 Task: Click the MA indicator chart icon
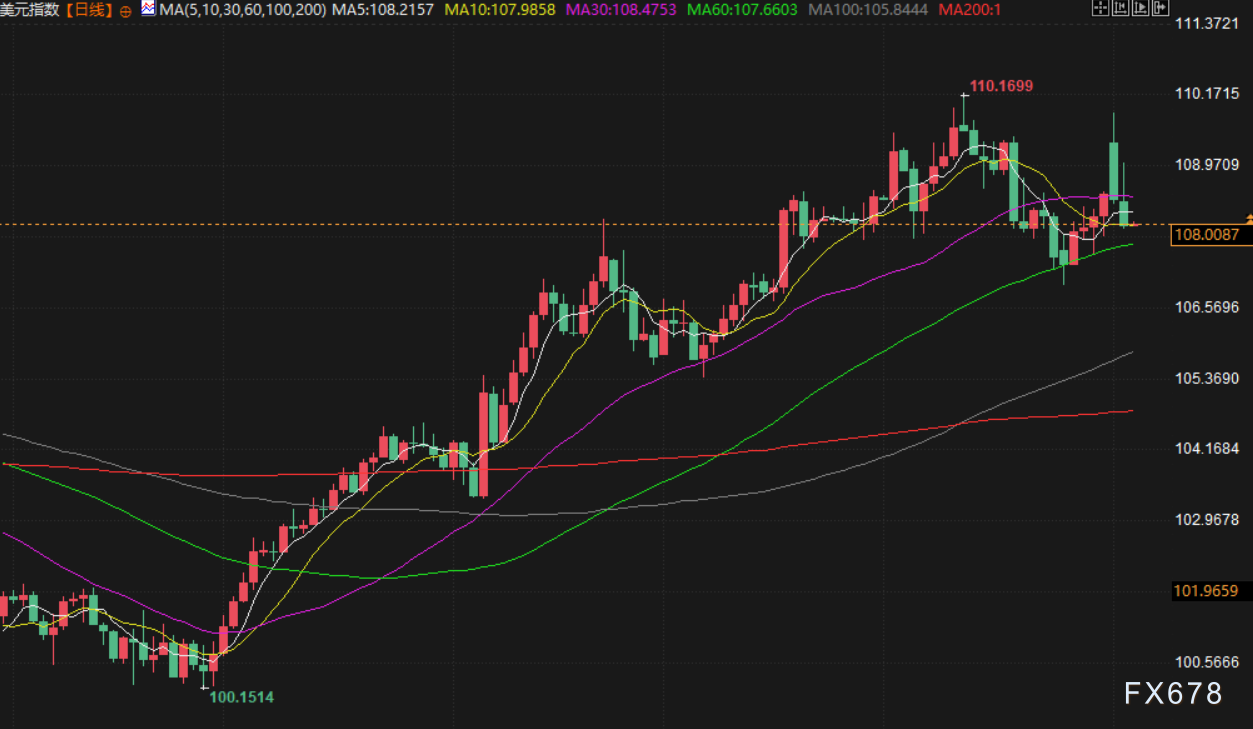[x=148, y=10]
